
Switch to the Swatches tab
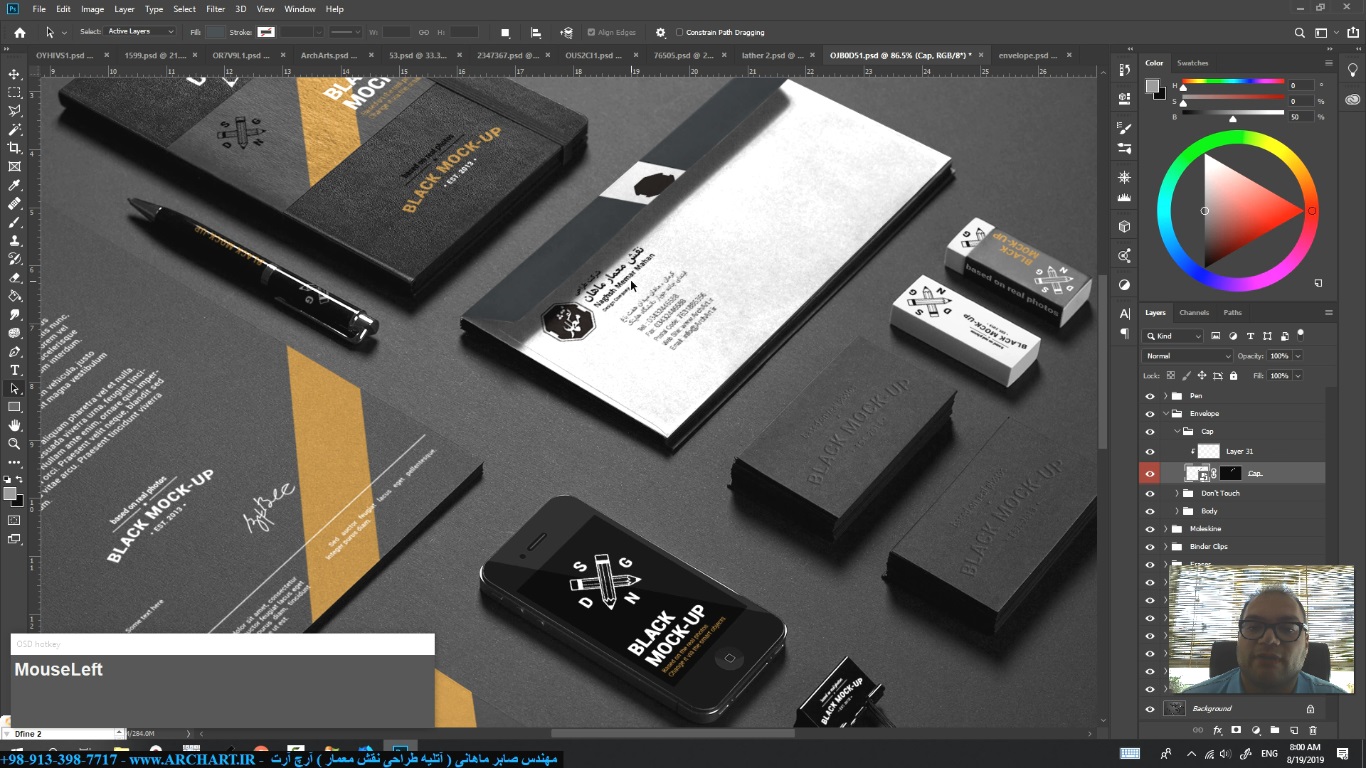[x=1192, y=63]
